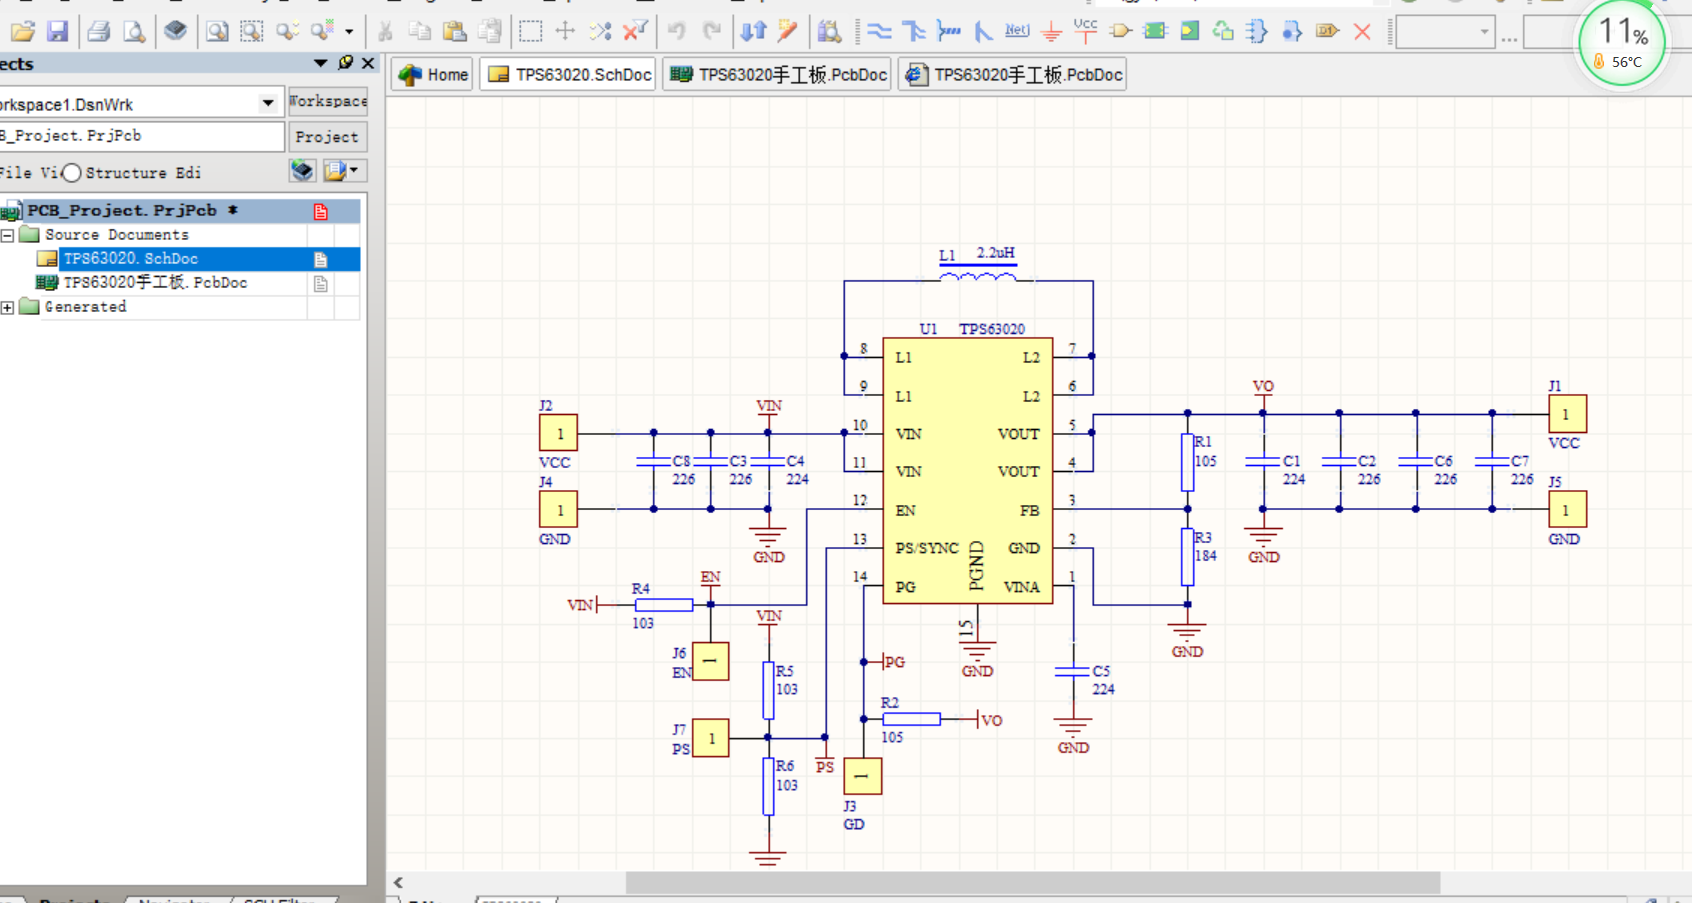Place a No ERC red X marker
Viewport: 1692px width, 903px height.
click(1362, 31)
